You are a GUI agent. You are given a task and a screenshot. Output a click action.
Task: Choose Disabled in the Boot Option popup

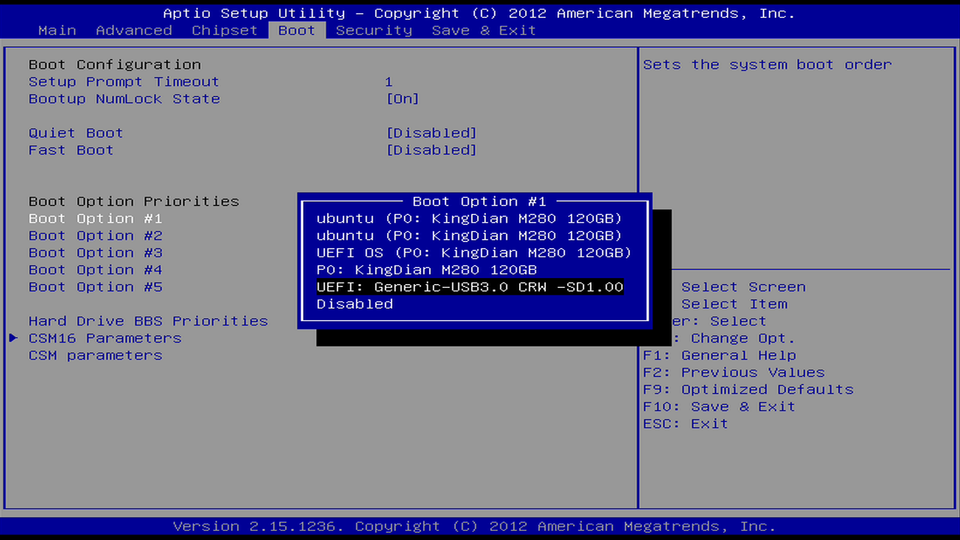(354, 304)
